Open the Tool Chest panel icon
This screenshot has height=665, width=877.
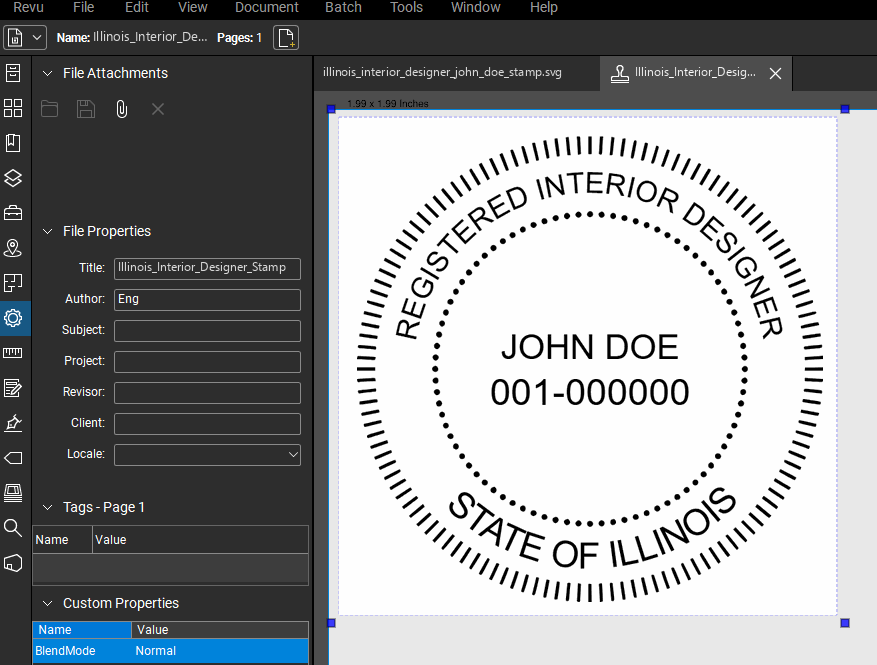point(13,213)
